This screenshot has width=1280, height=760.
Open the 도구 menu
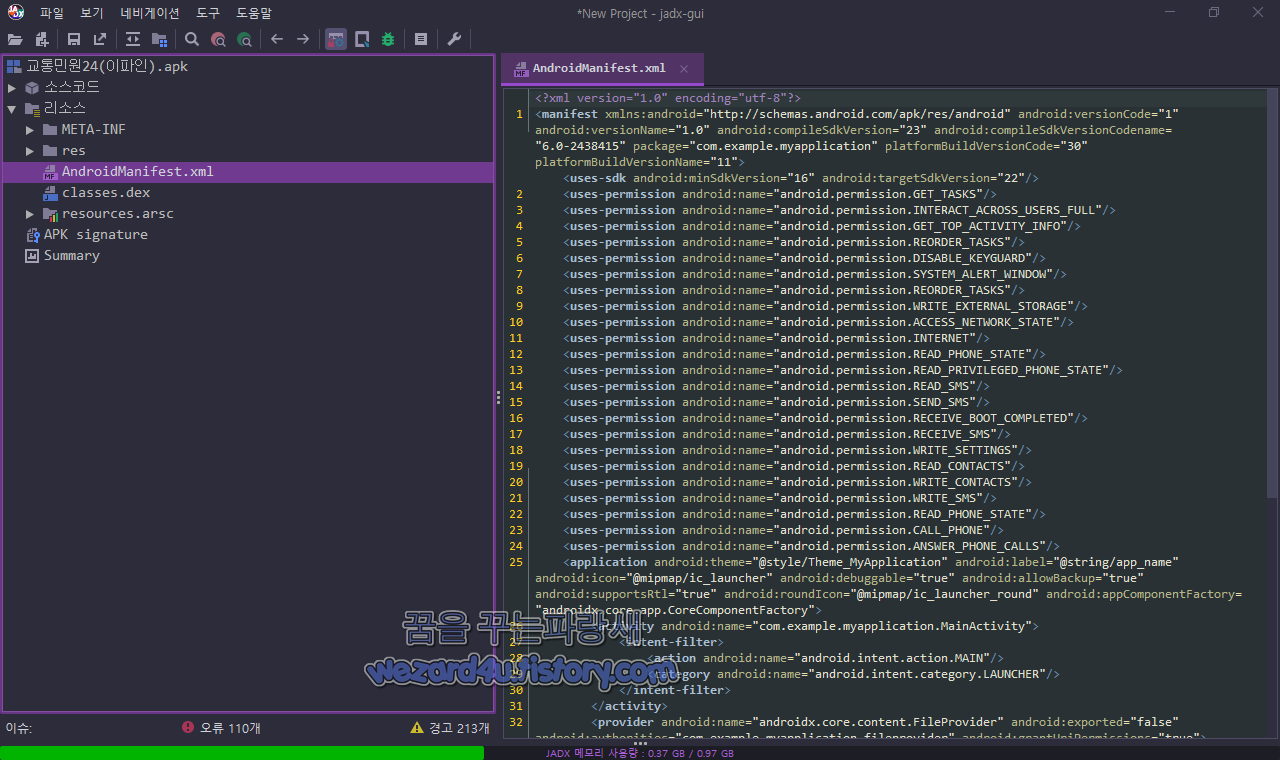click(208, 13)
